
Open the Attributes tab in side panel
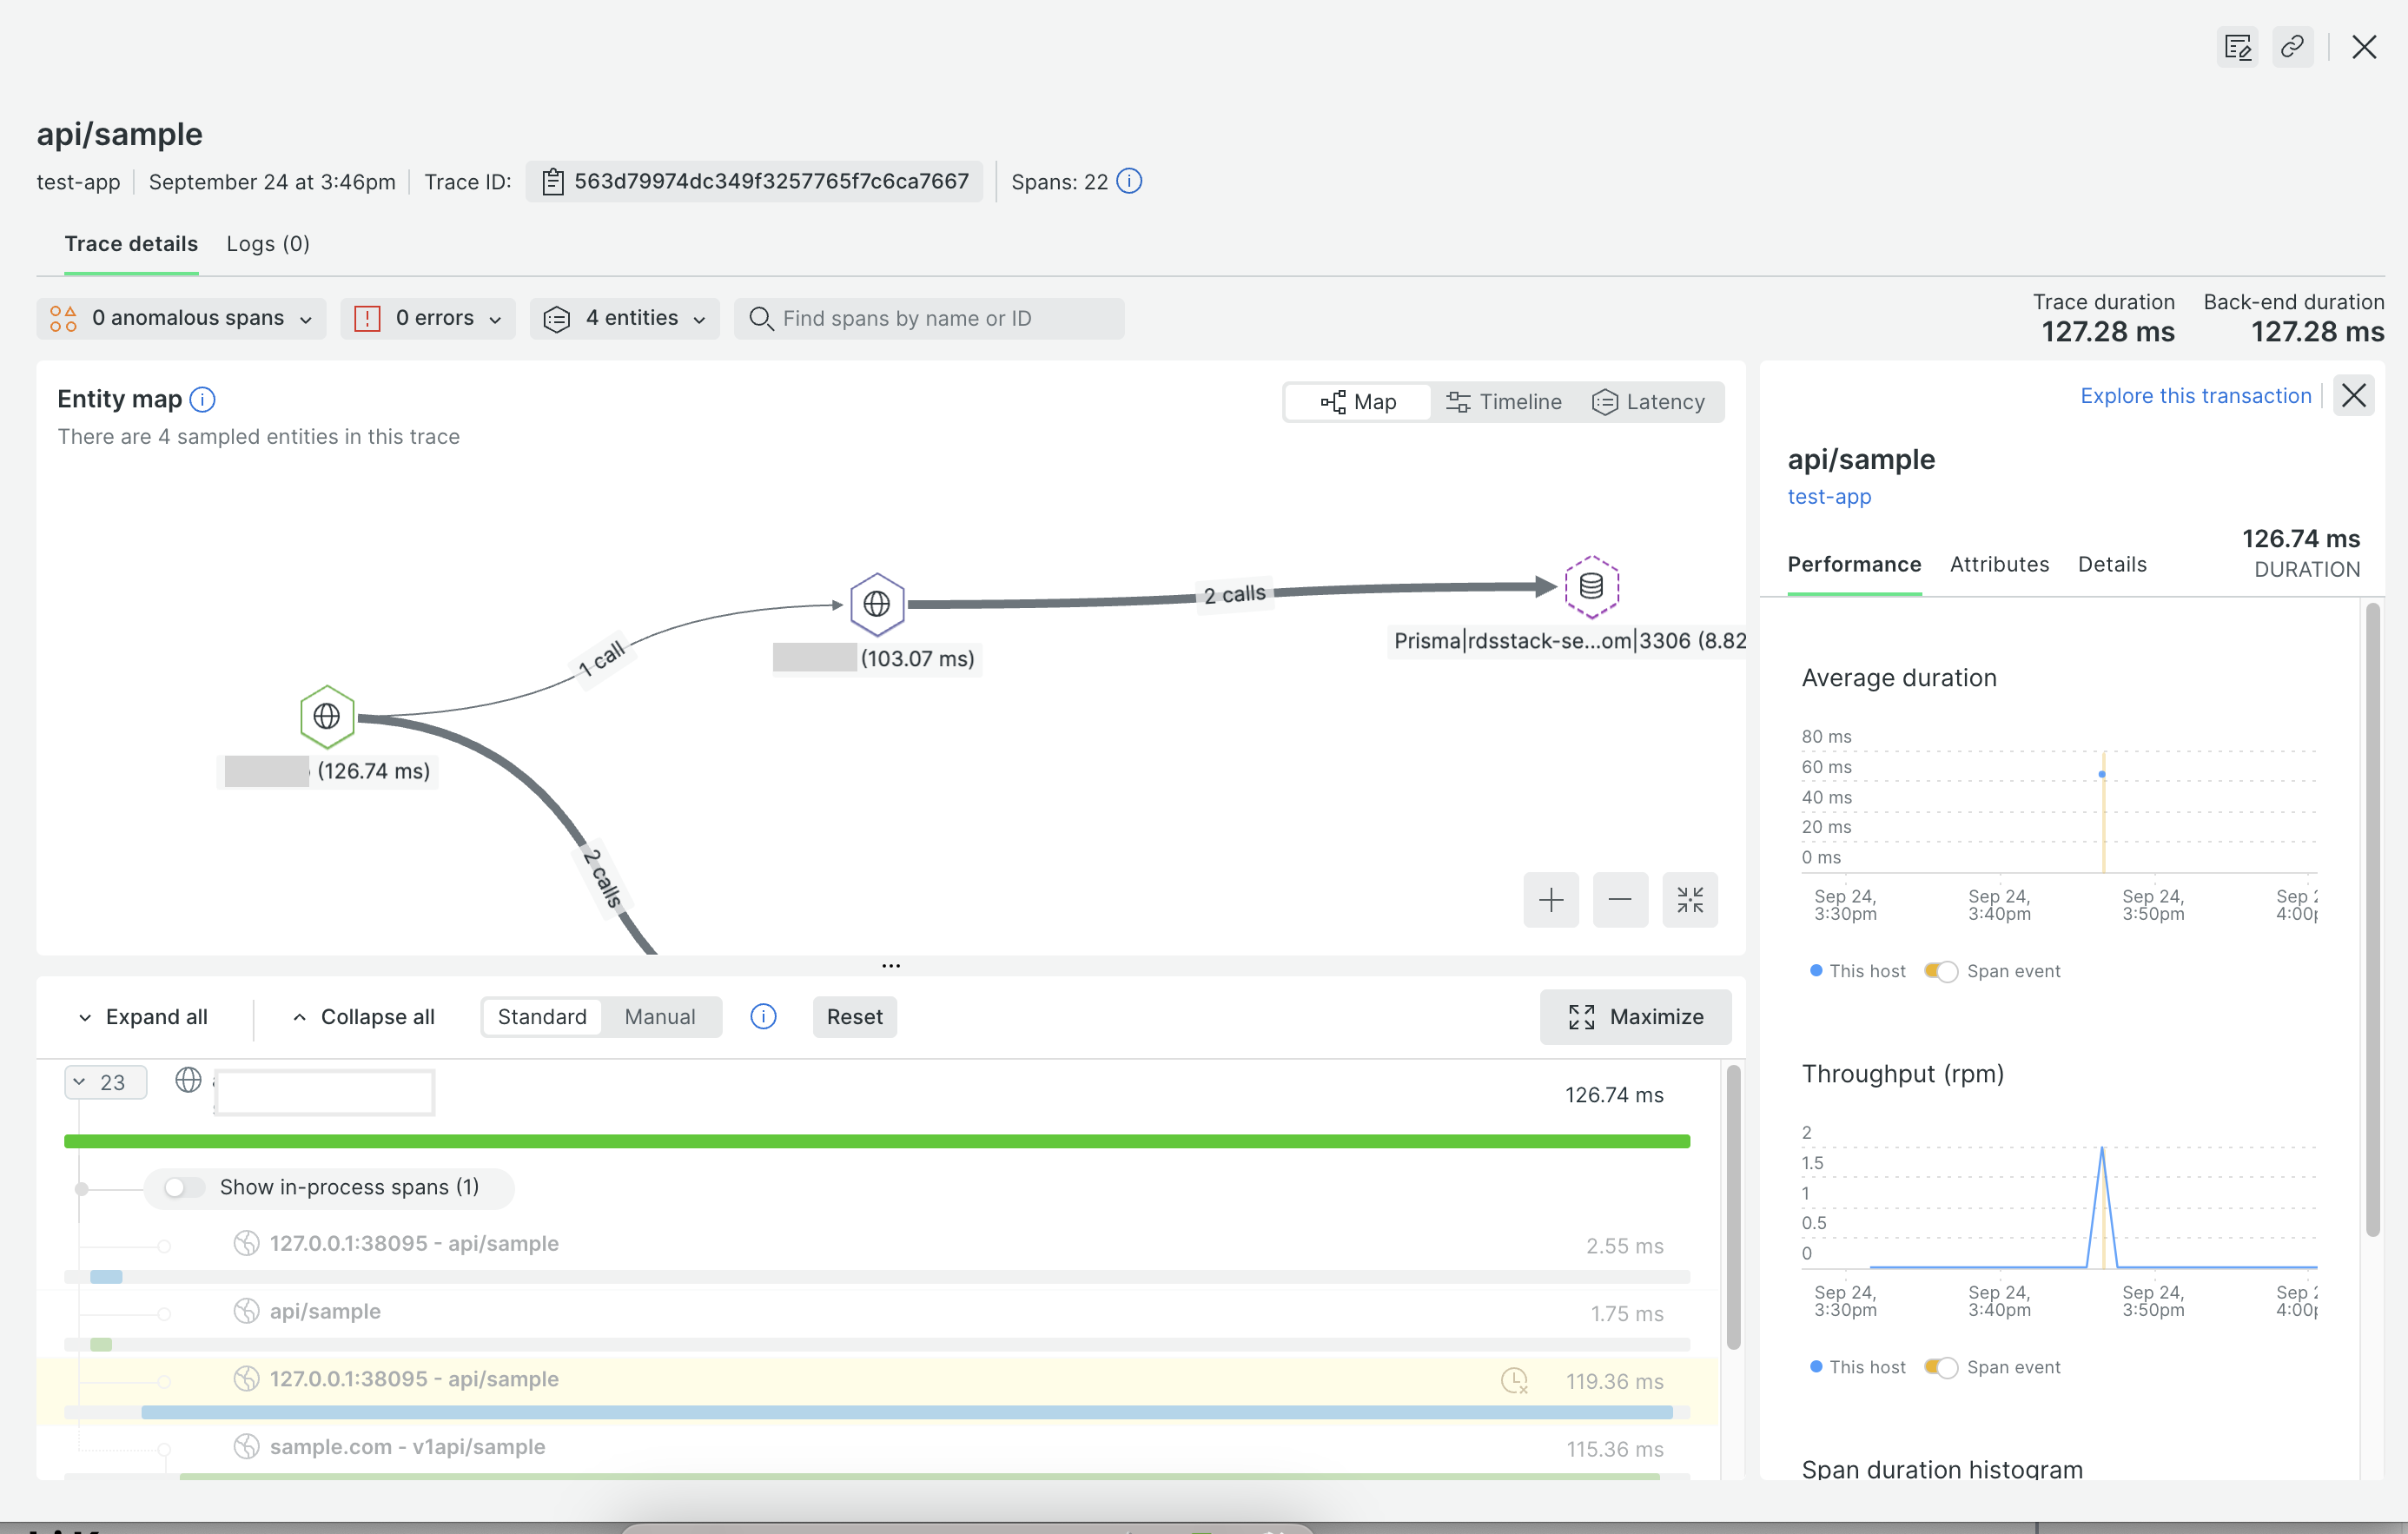[1998, 564]
